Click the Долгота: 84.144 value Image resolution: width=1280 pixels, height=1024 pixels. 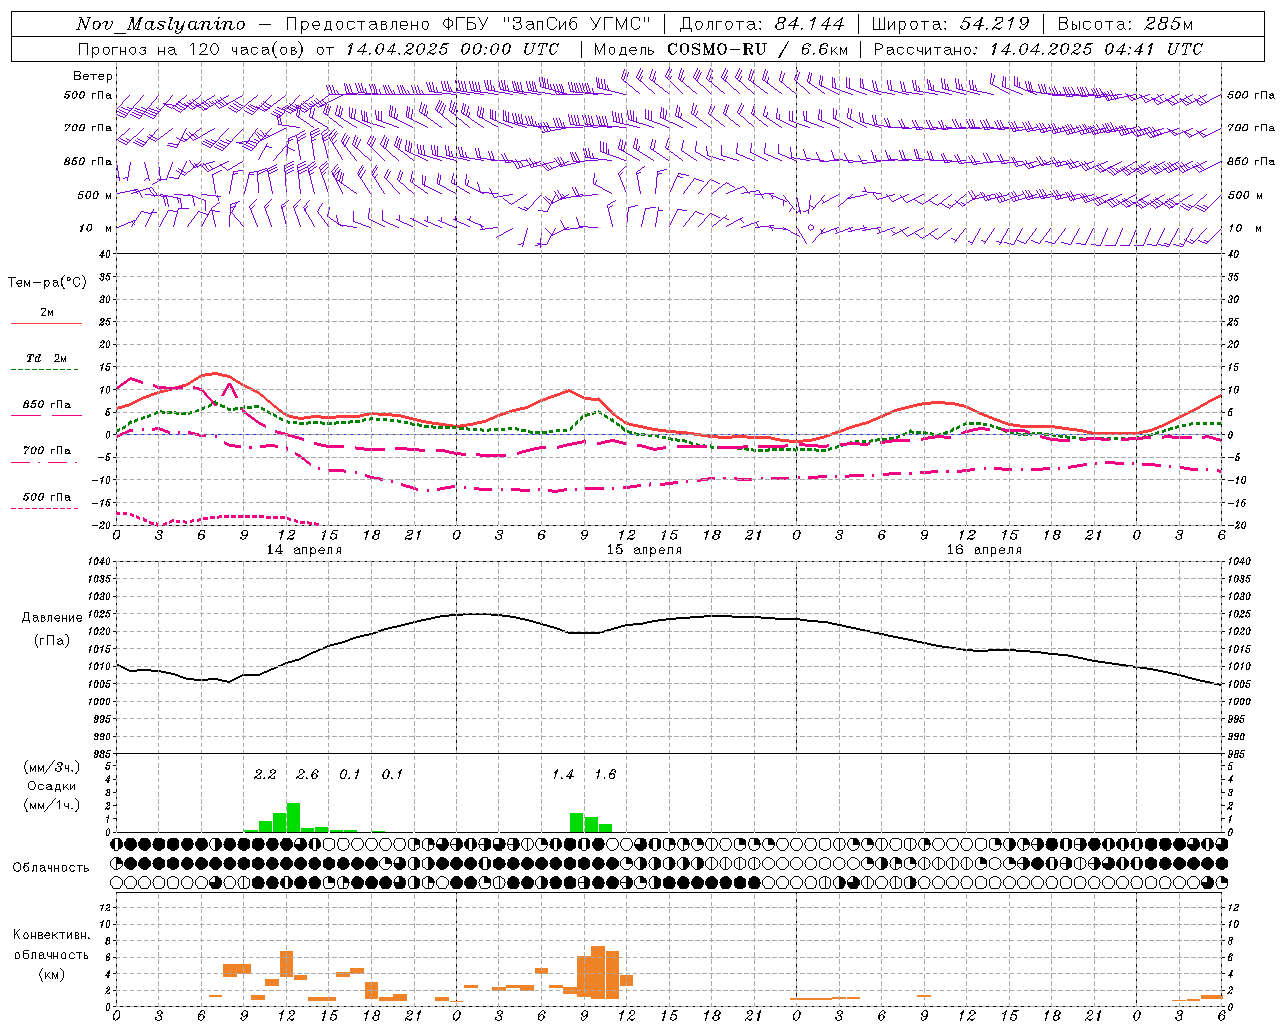click(762, 24)
